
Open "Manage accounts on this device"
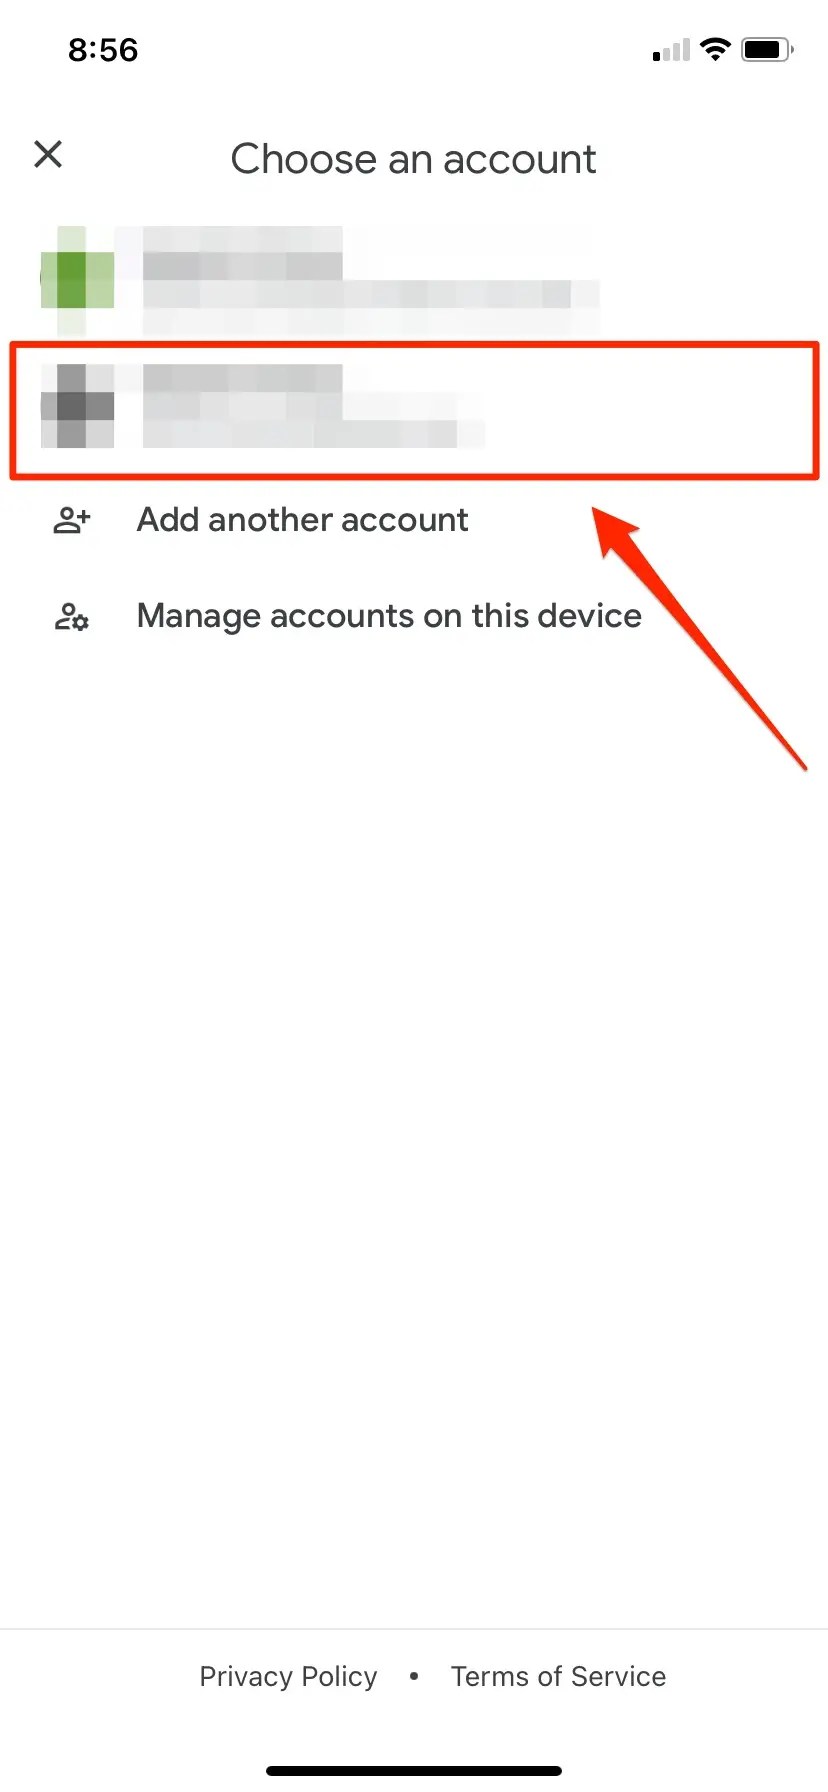[x=389, y=616]
